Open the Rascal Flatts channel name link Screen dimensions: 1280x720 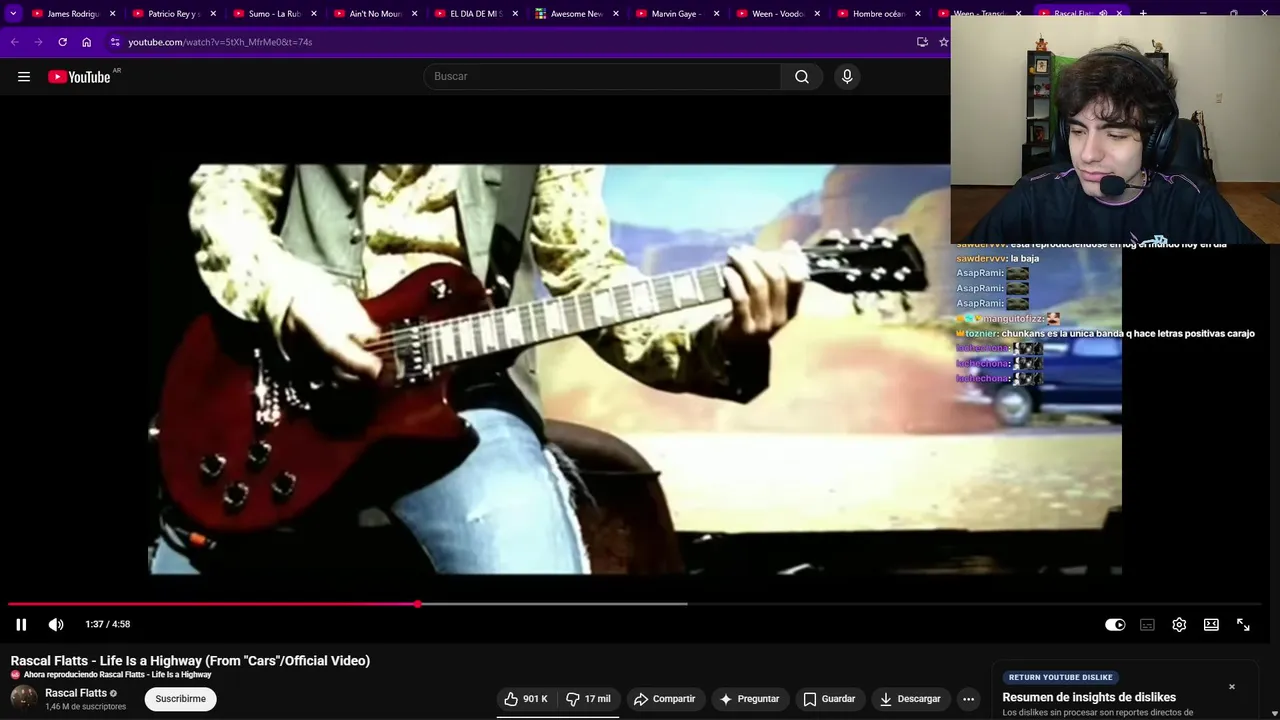[76, 693]
